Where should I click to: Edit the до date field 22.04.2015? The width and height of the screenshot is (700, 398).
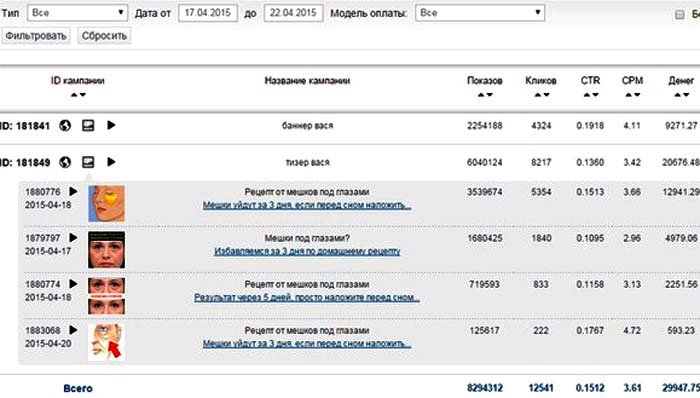pyautogui.click(x=293, y=13)
